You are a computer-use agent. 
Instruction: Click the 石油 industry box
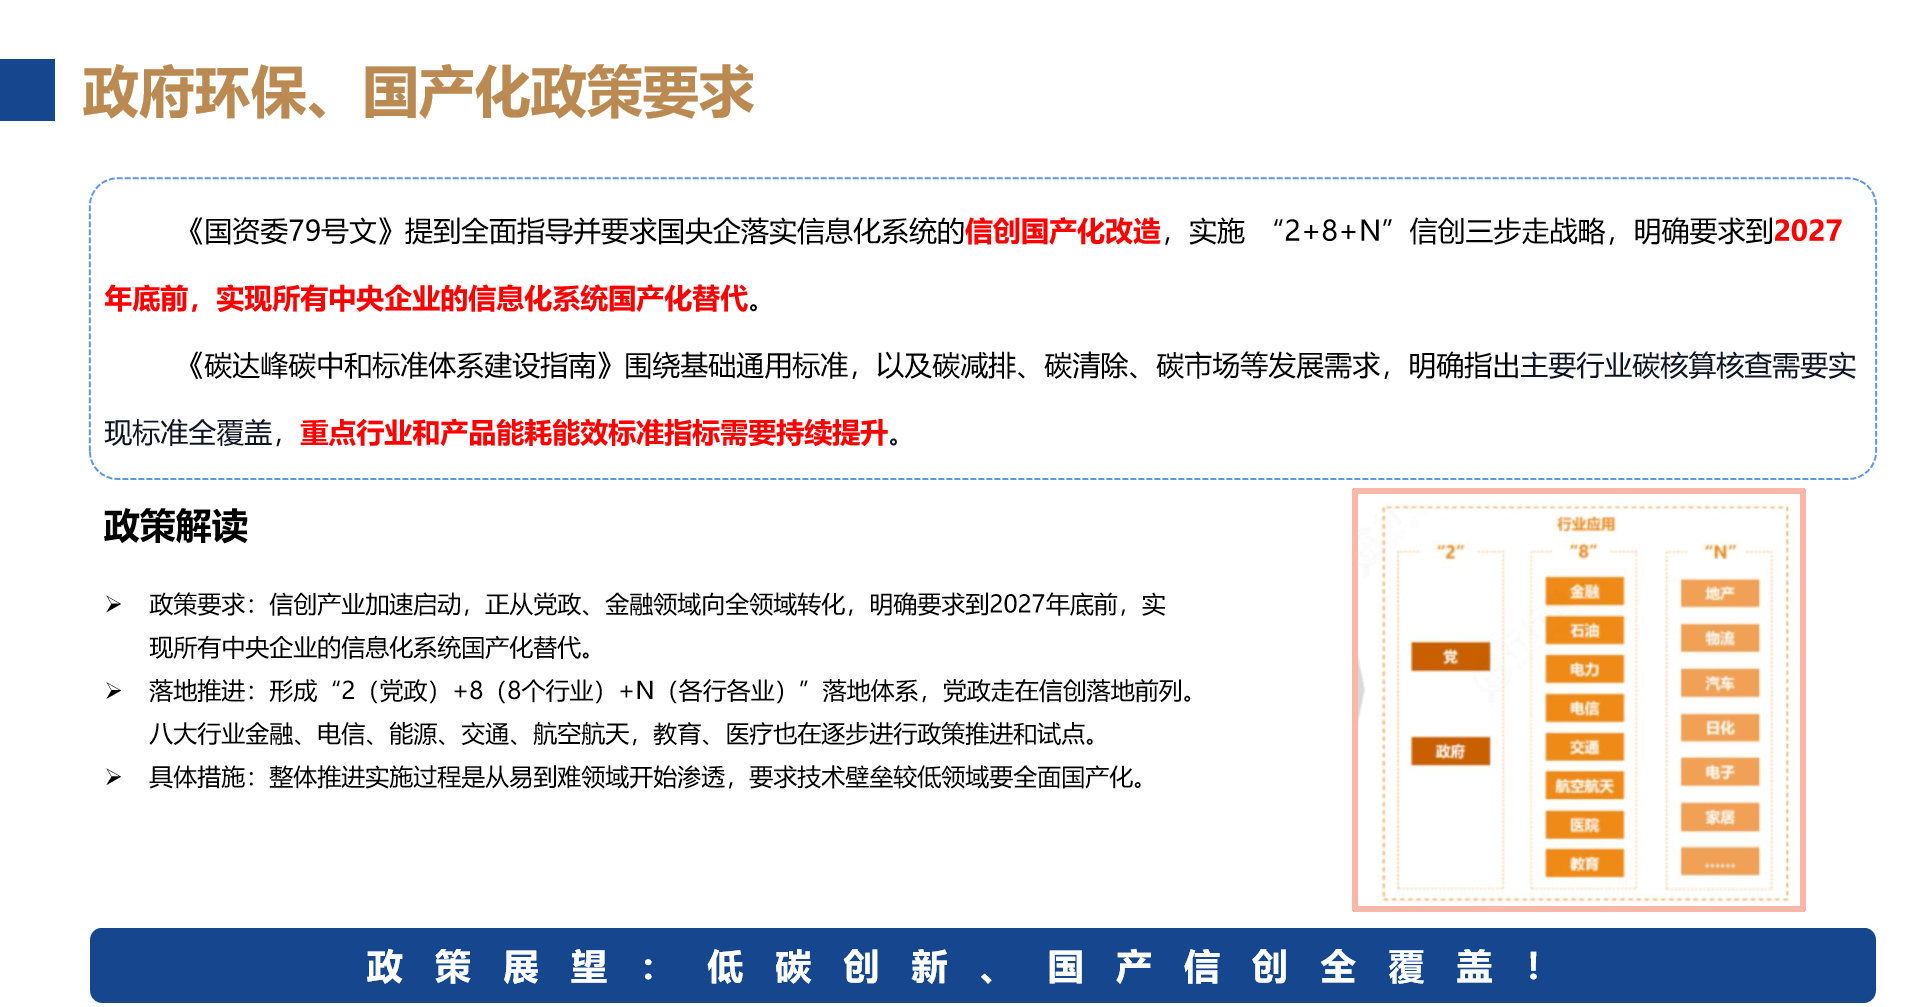tap(1584, 631)
